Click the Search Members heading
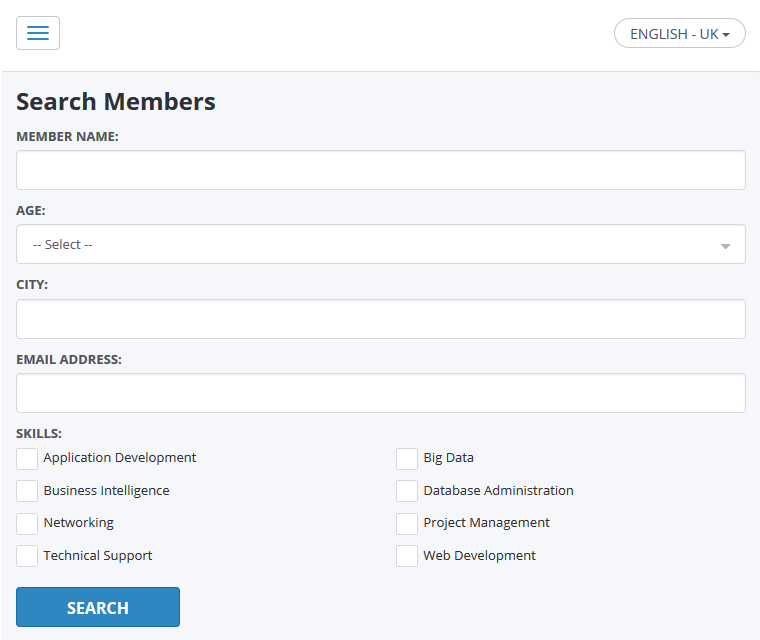The width and height of the screenshot is (760, 640). coord(116,102)
